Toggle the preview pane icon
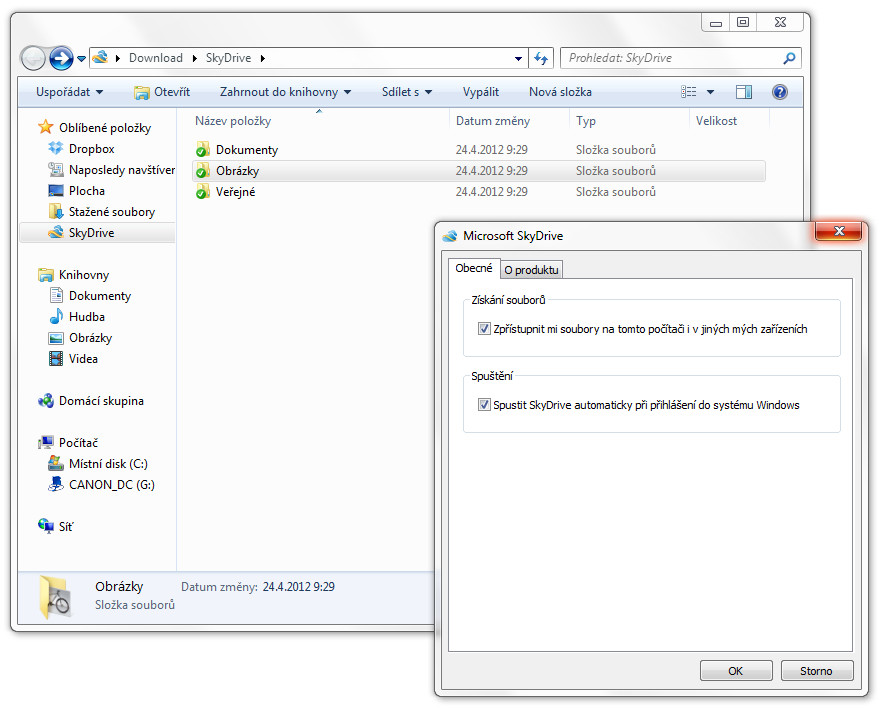Image resolution: width=881 pixels, height=709 pixels. [744, 92]
